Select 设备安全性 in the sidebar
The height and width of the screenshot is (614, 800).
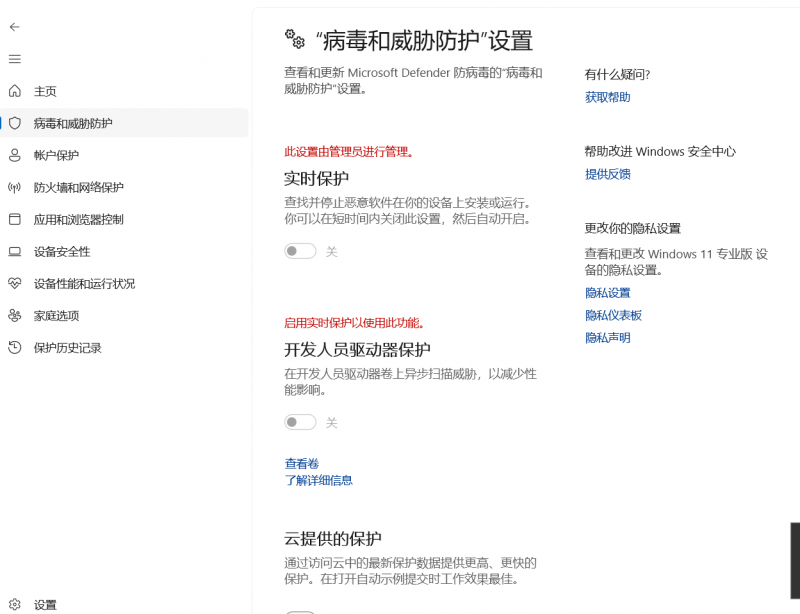pyautogui.click(x=60, y=251)
